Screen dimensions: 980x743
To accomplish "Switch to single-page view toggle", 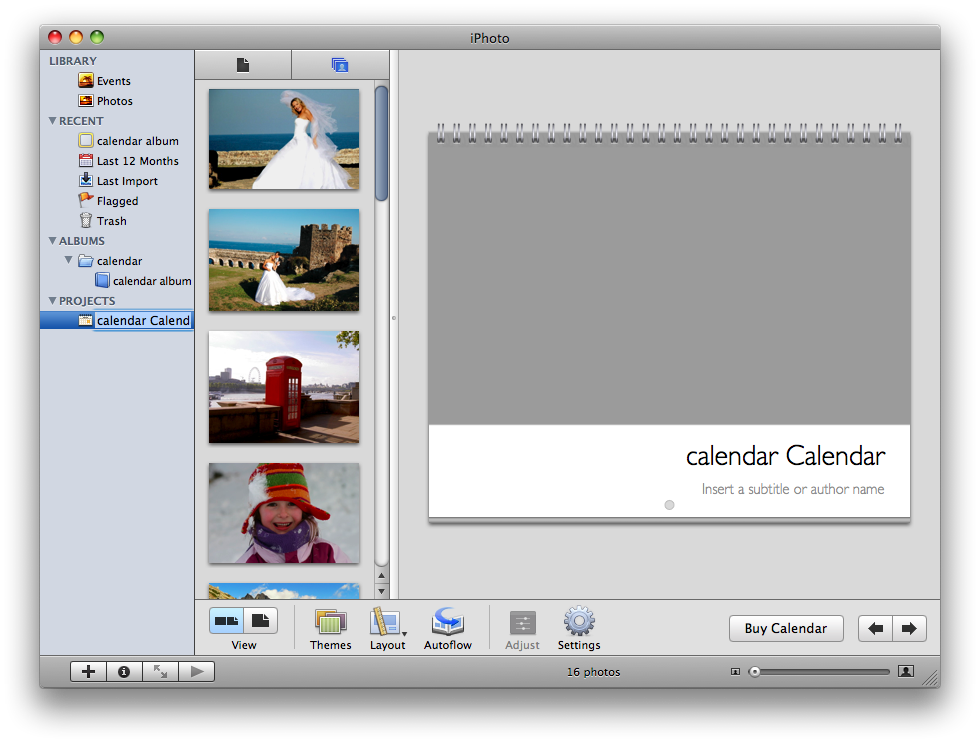I will pos(260,621).
